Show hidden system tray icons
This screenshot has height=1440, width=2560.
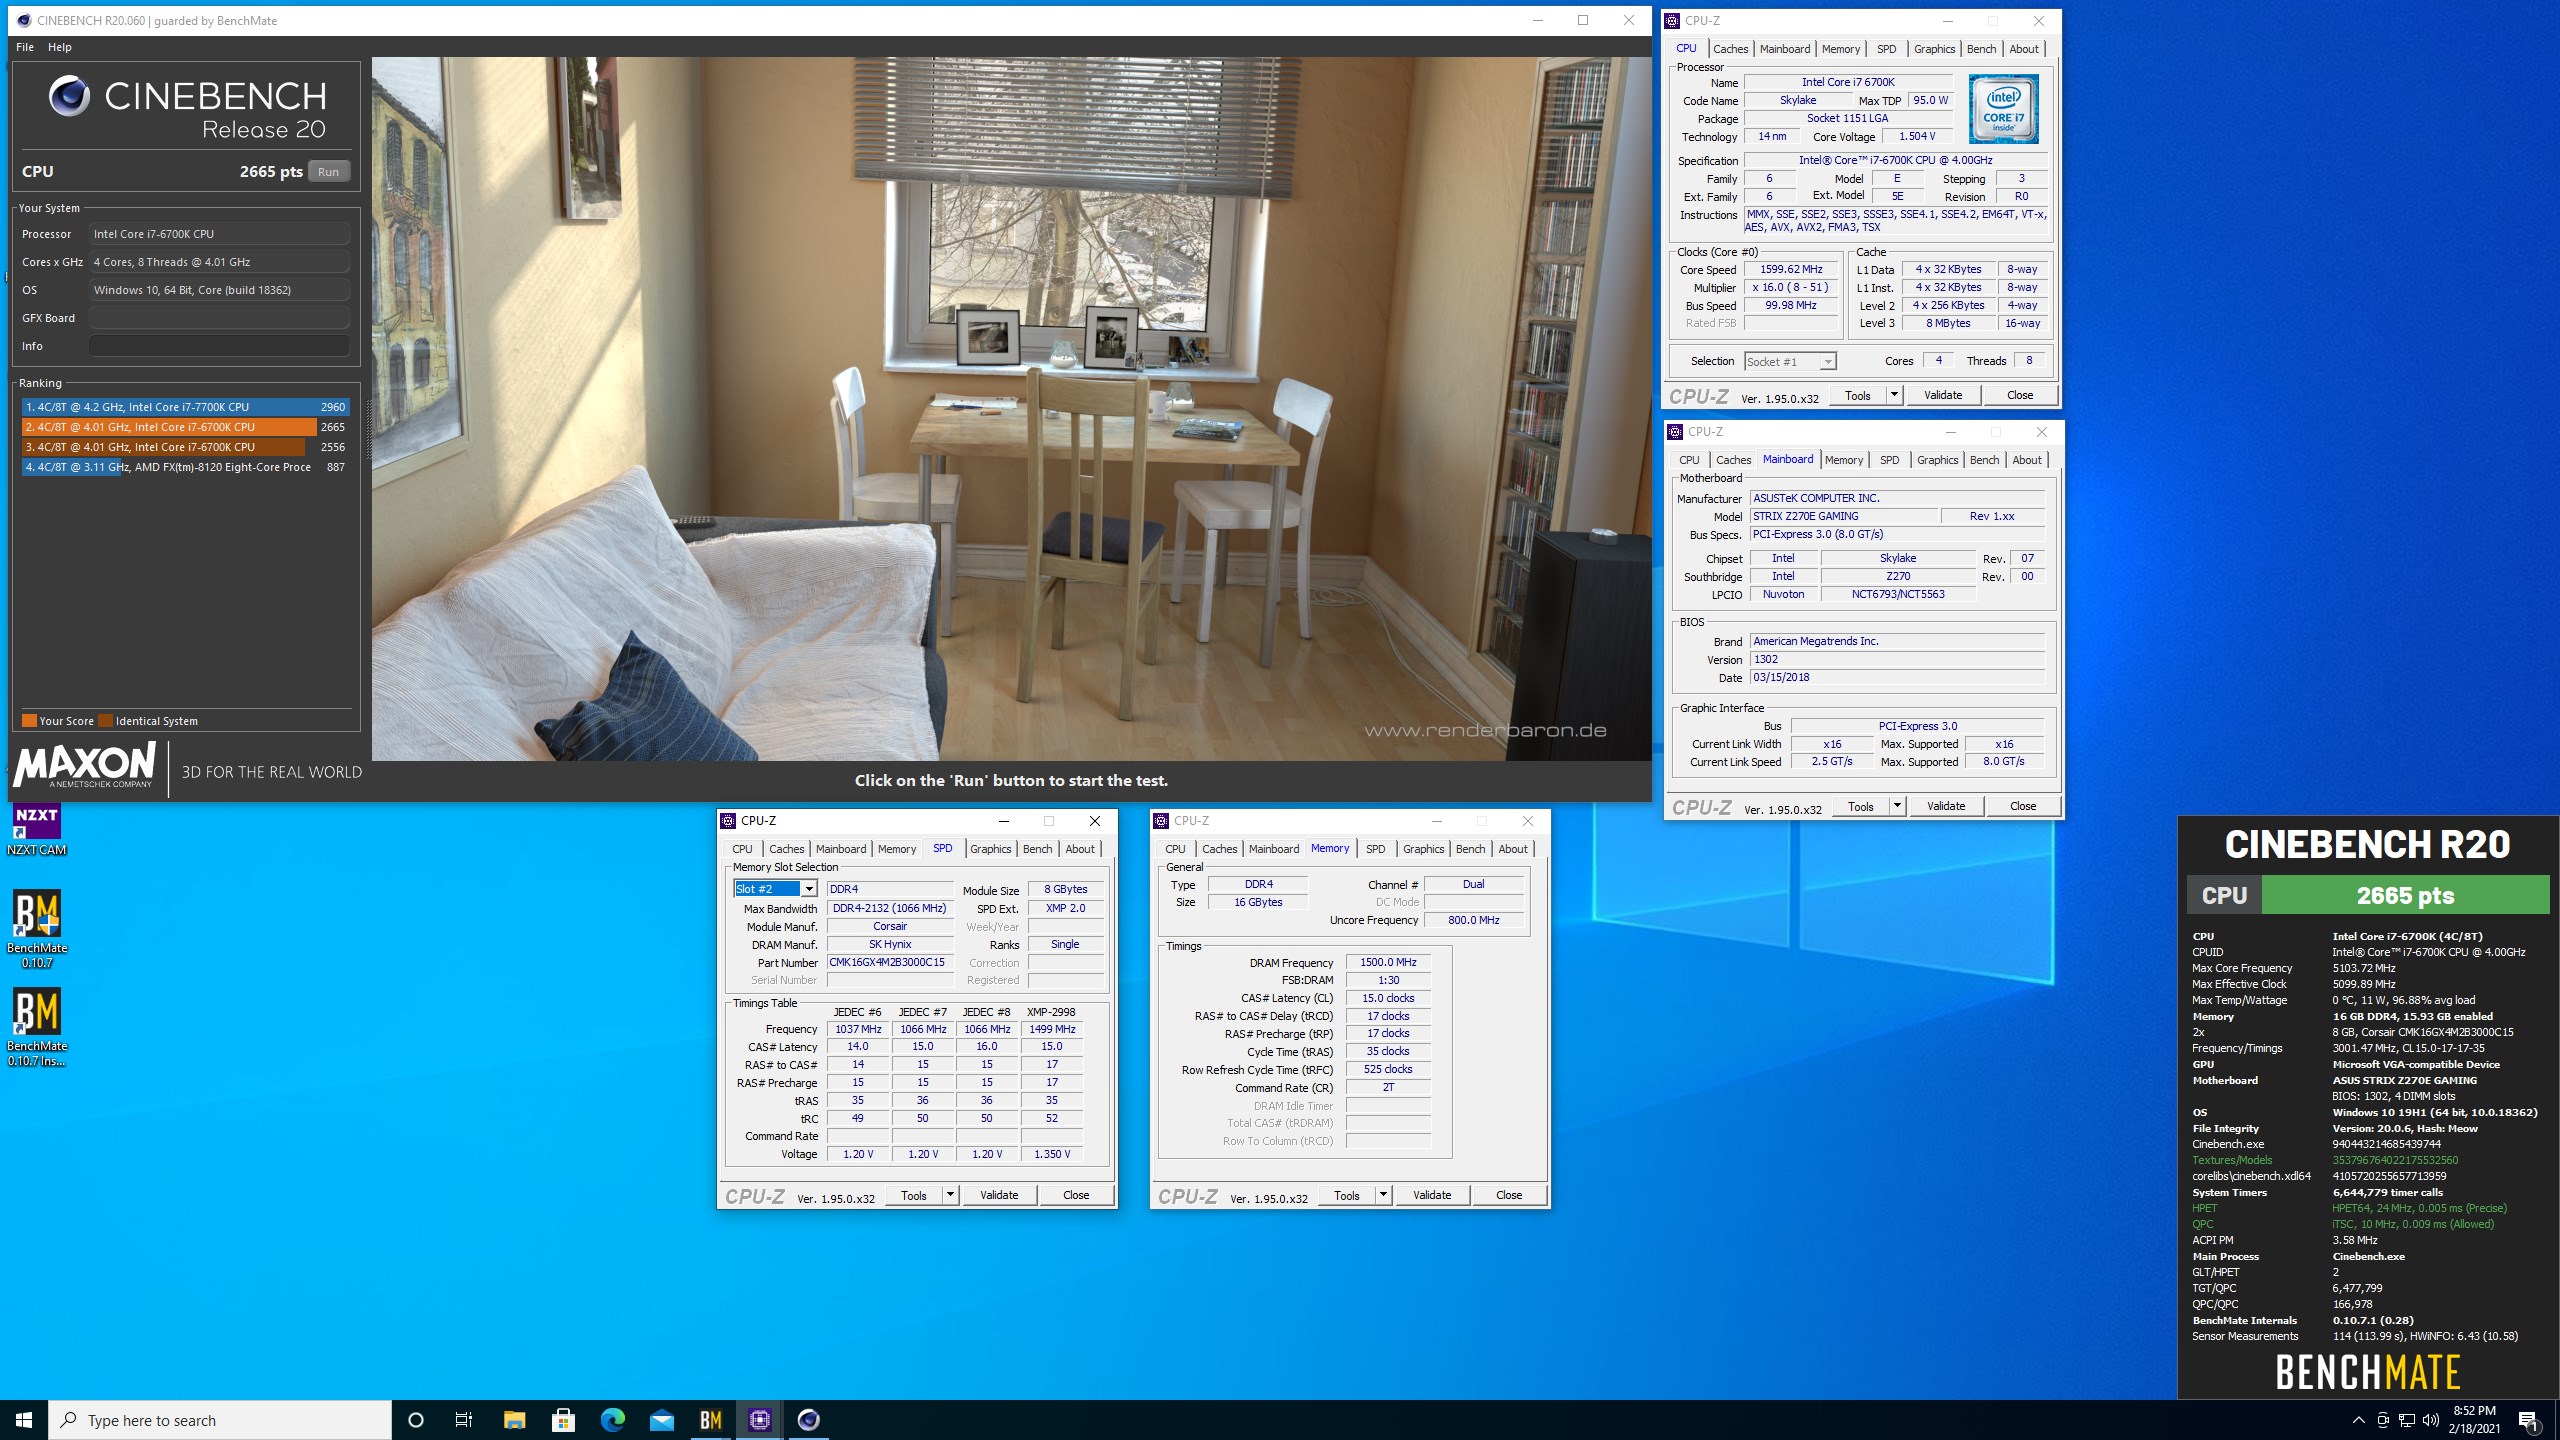tap(2358, 1420)
